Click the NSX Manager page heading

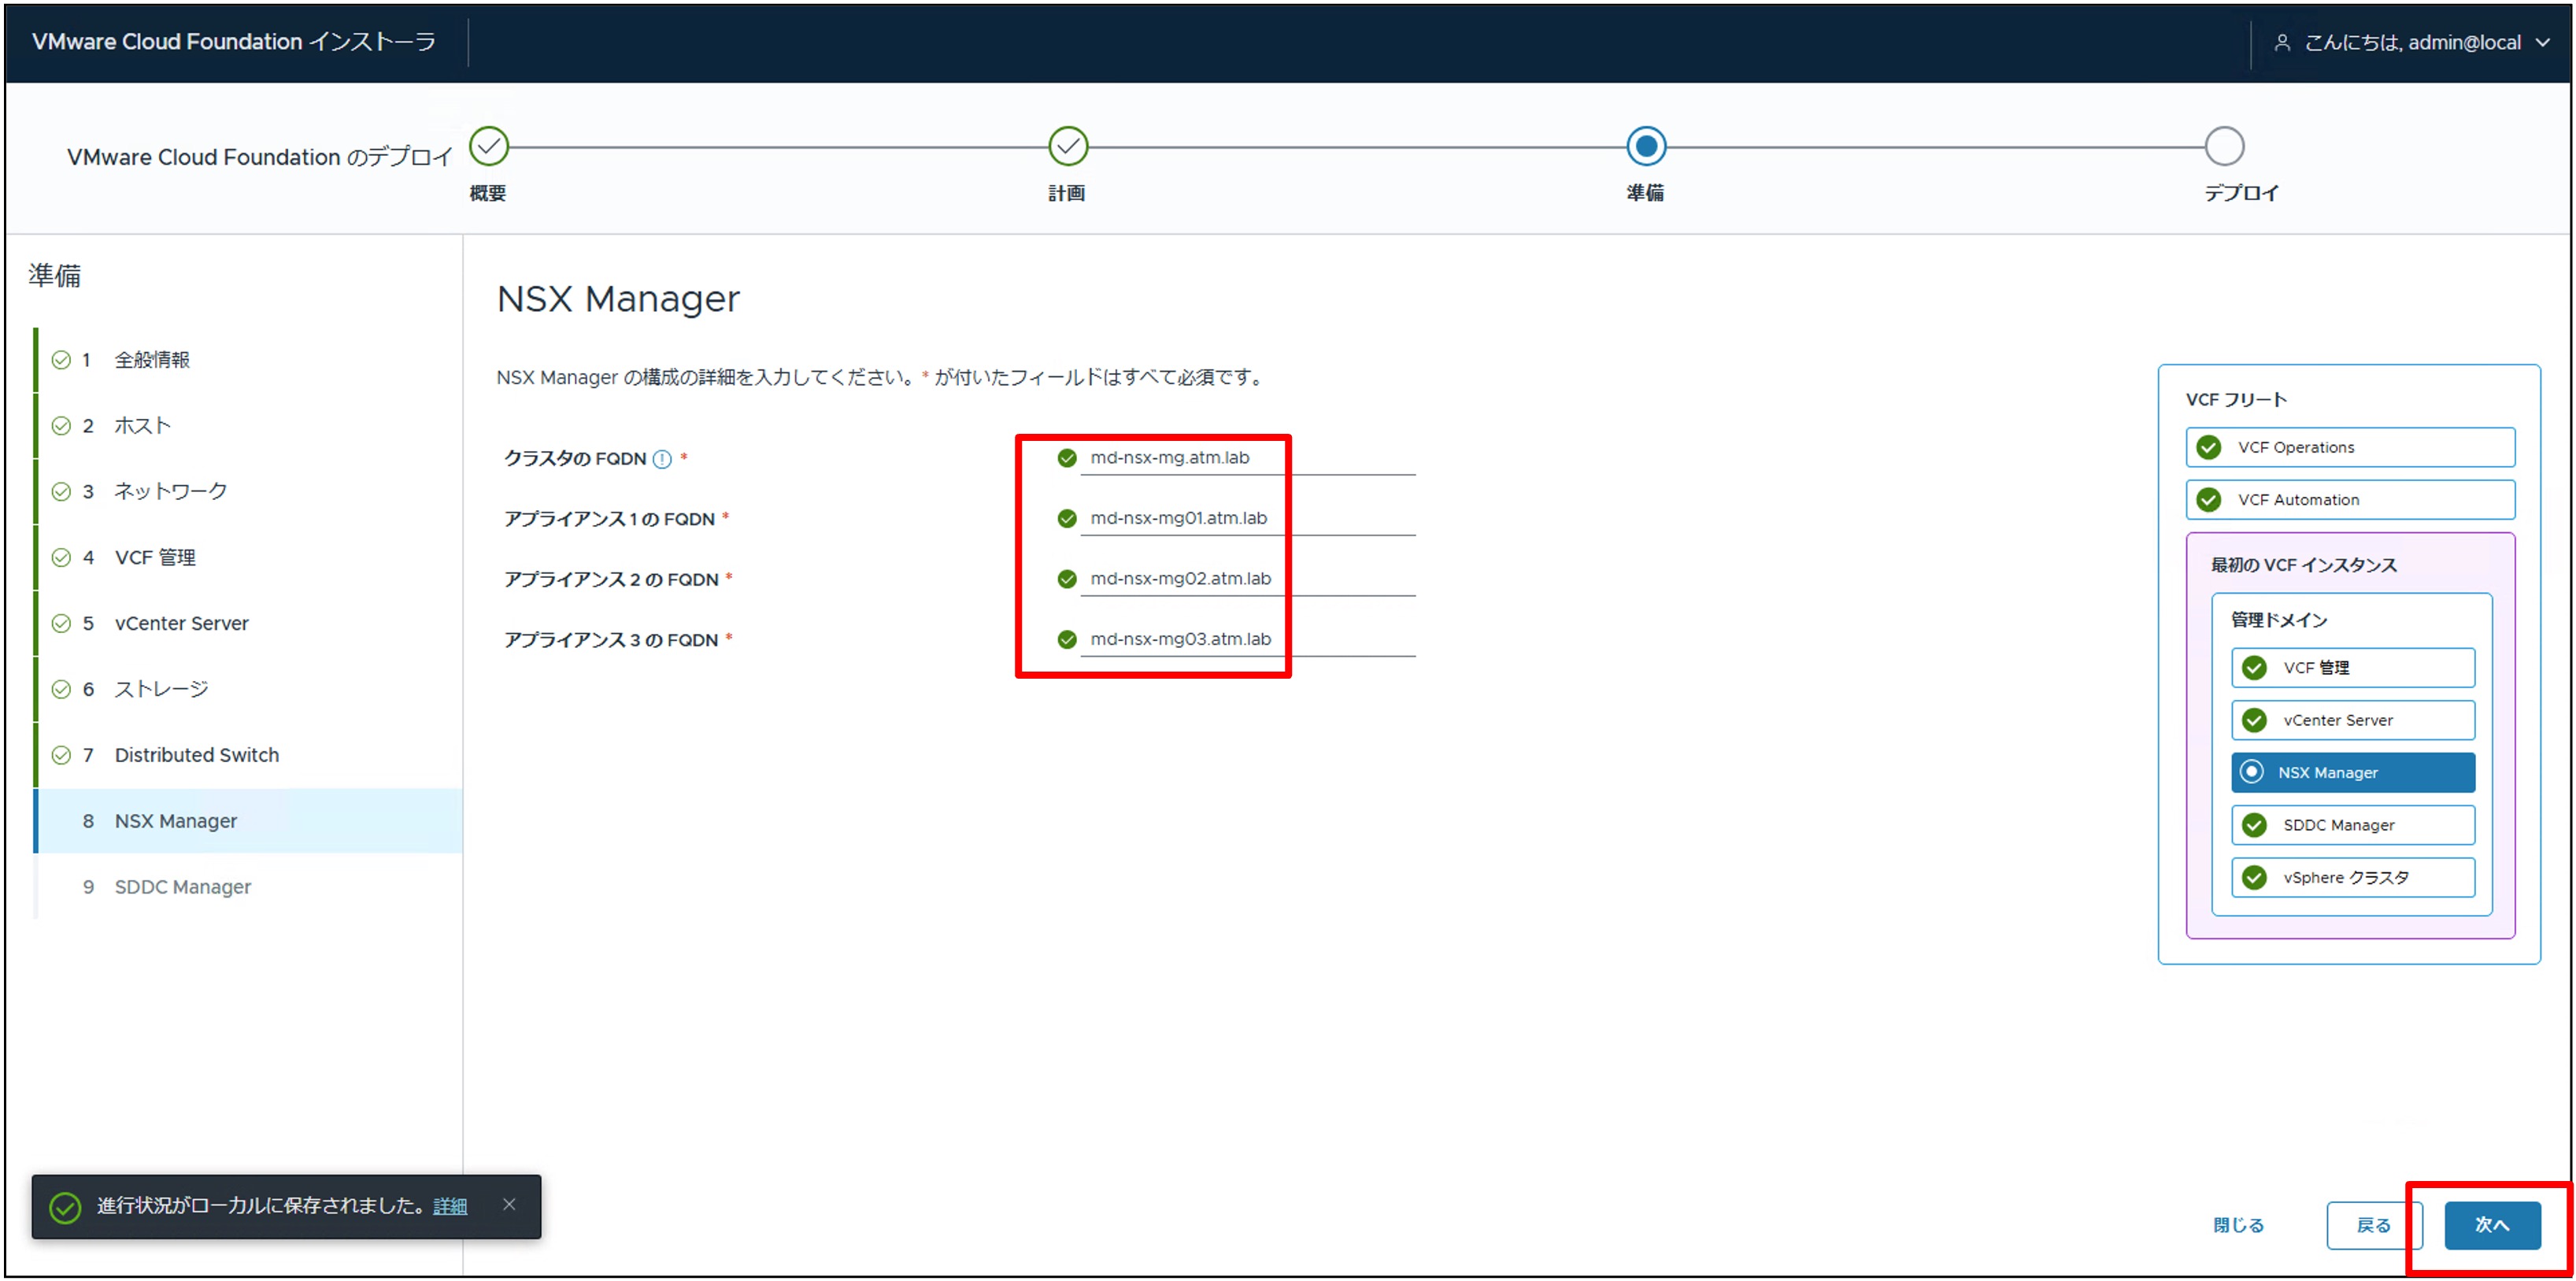[618, 299]
